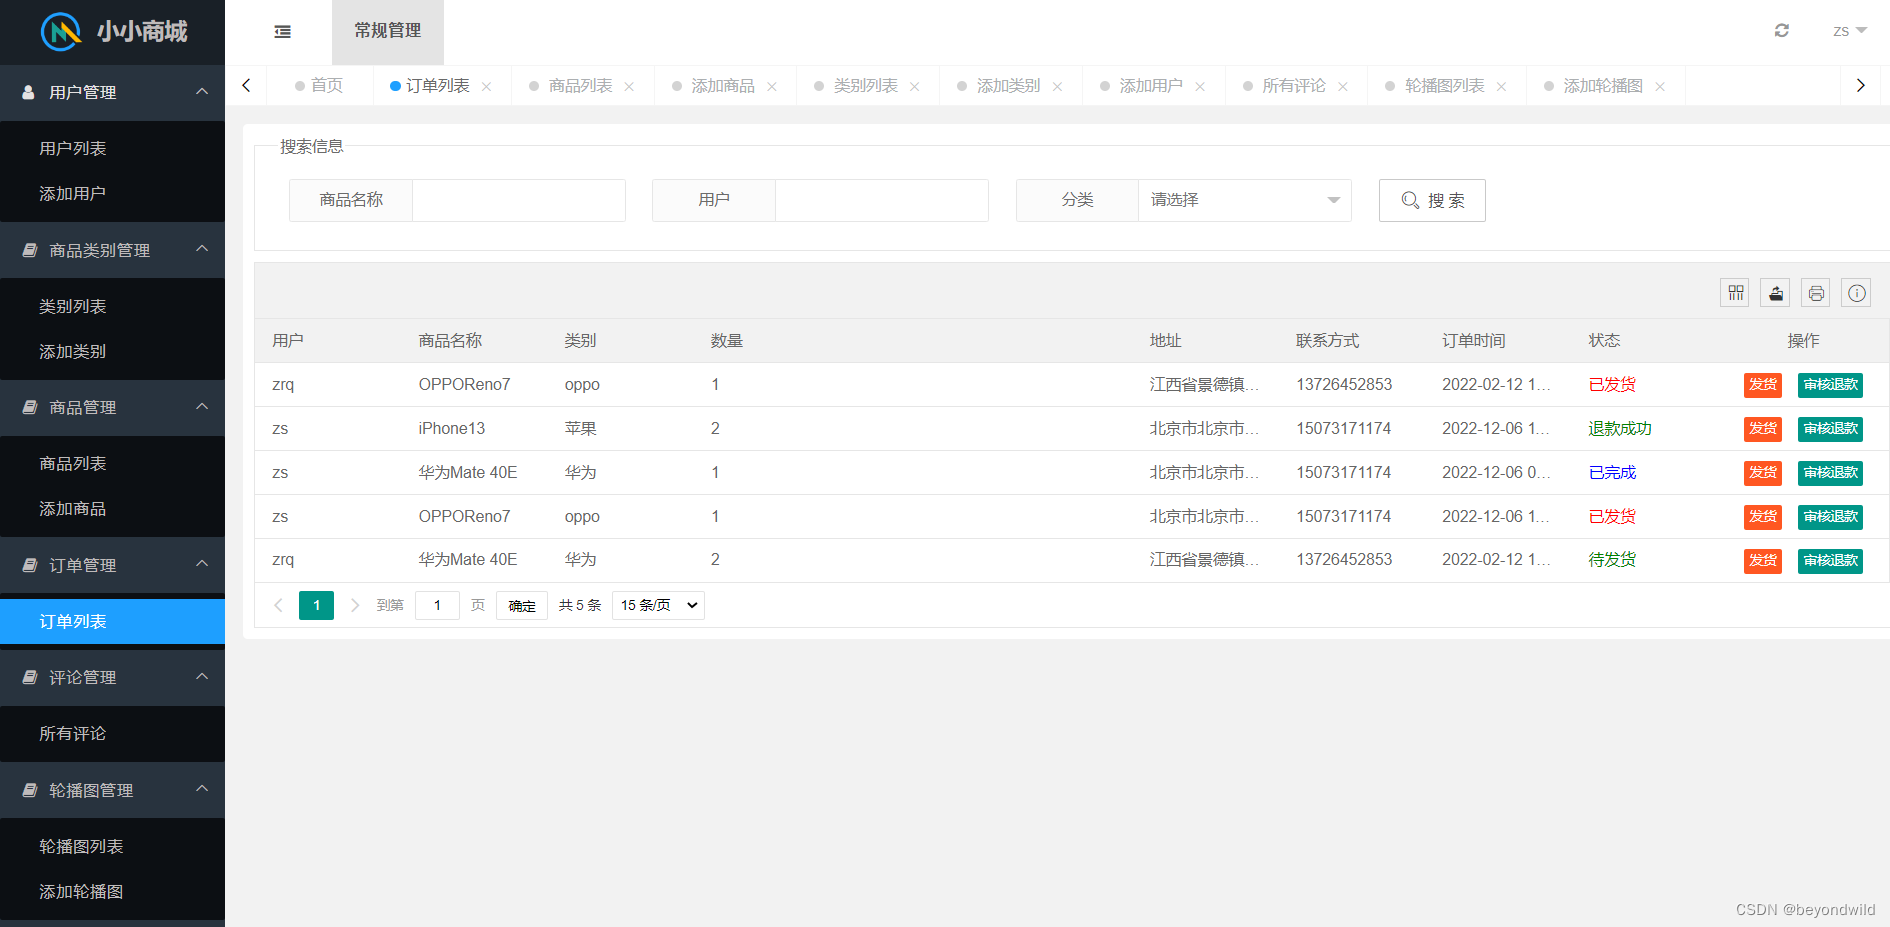
Task: Click the 已完成 status text
Action: pos(1612,472)
